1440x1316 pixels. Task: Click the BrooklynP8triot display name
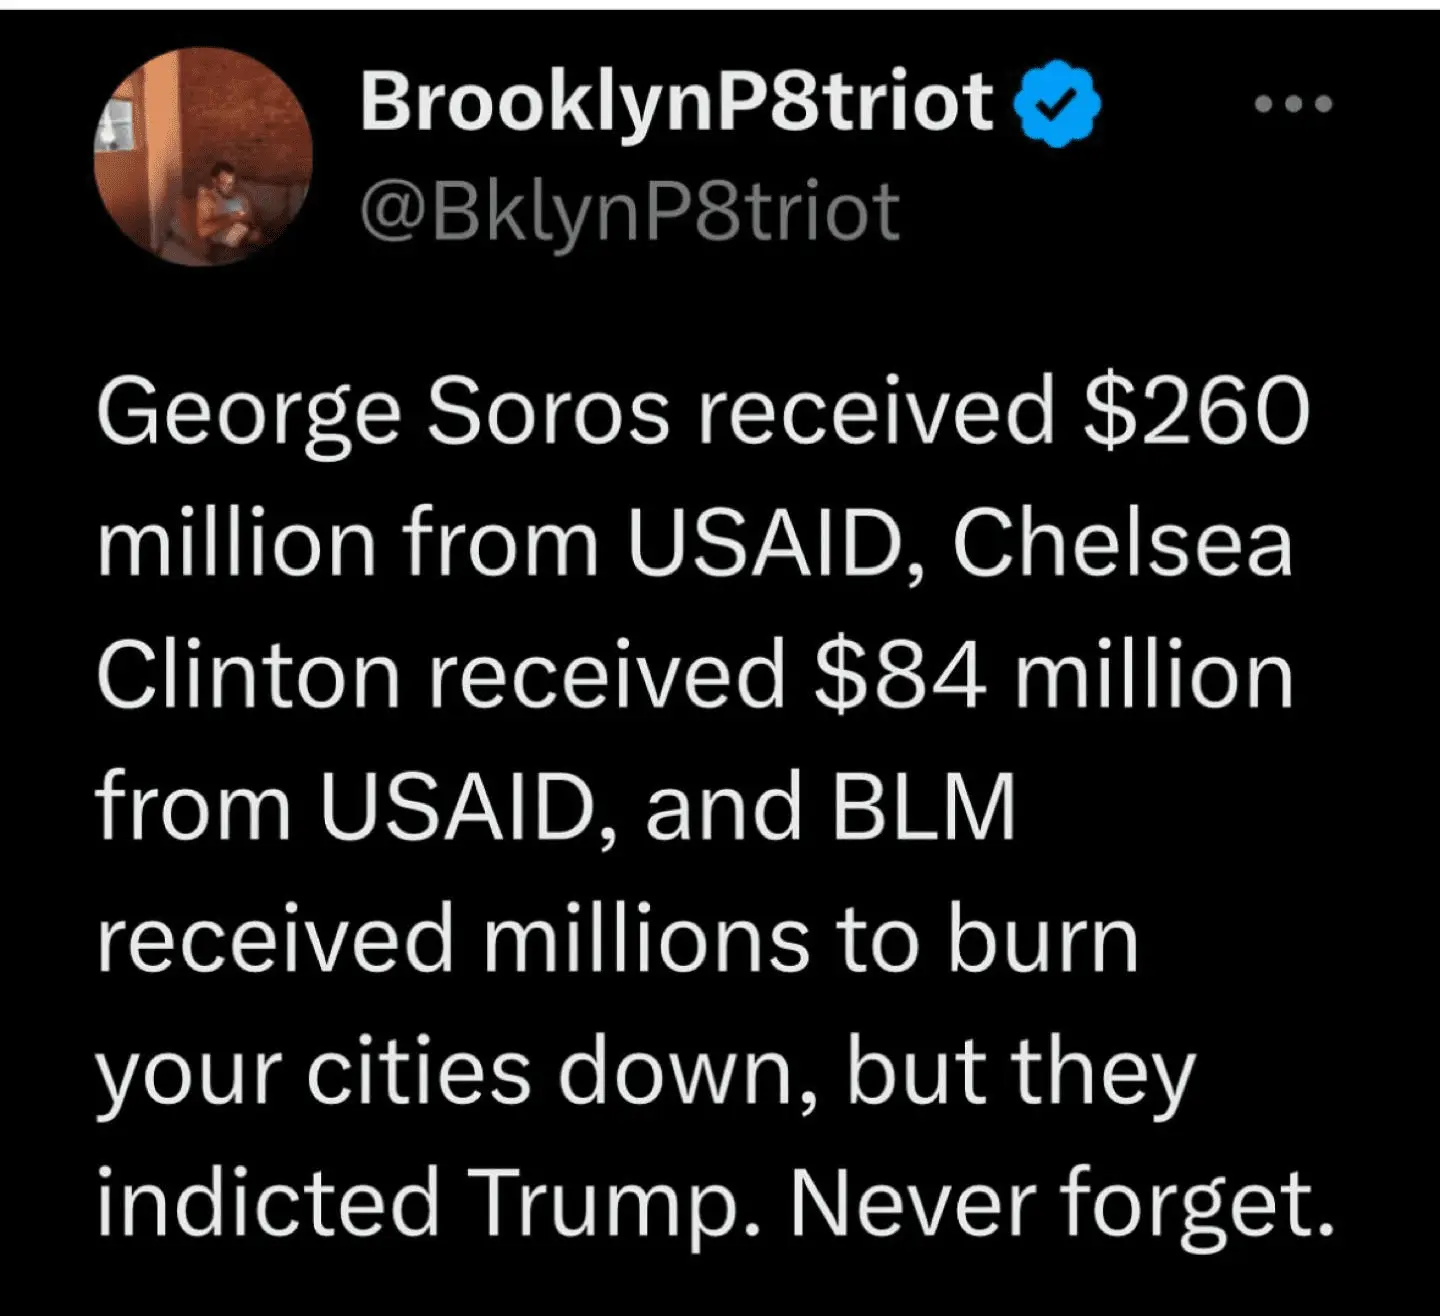(x=677, y=103)
